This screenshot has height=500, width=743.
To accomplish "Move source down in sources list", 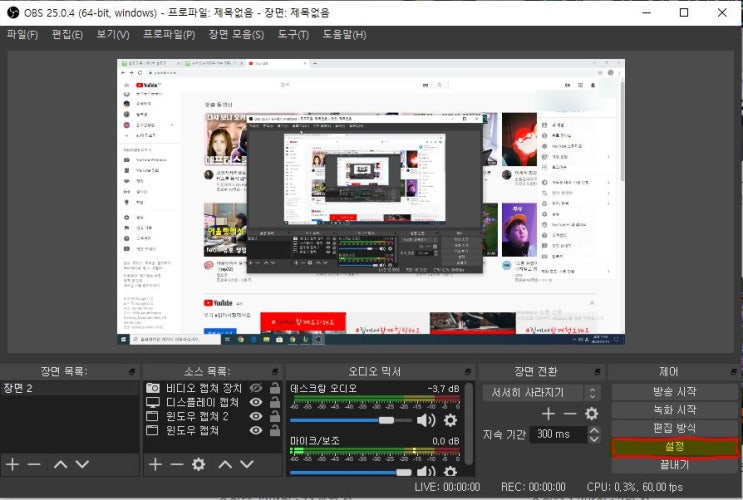I will [x=247, y=464].
